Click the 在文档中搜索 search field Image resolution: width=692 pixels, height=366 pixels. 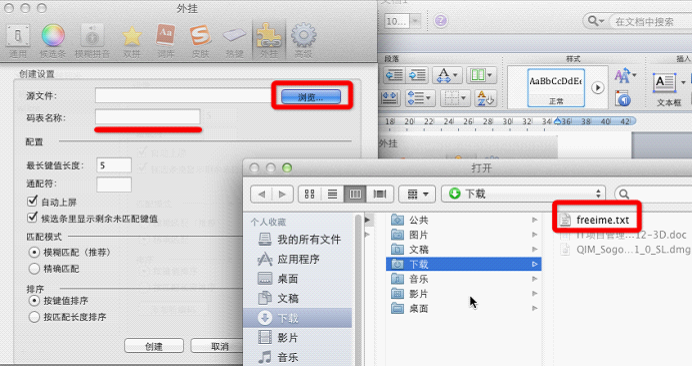(651, 21)
